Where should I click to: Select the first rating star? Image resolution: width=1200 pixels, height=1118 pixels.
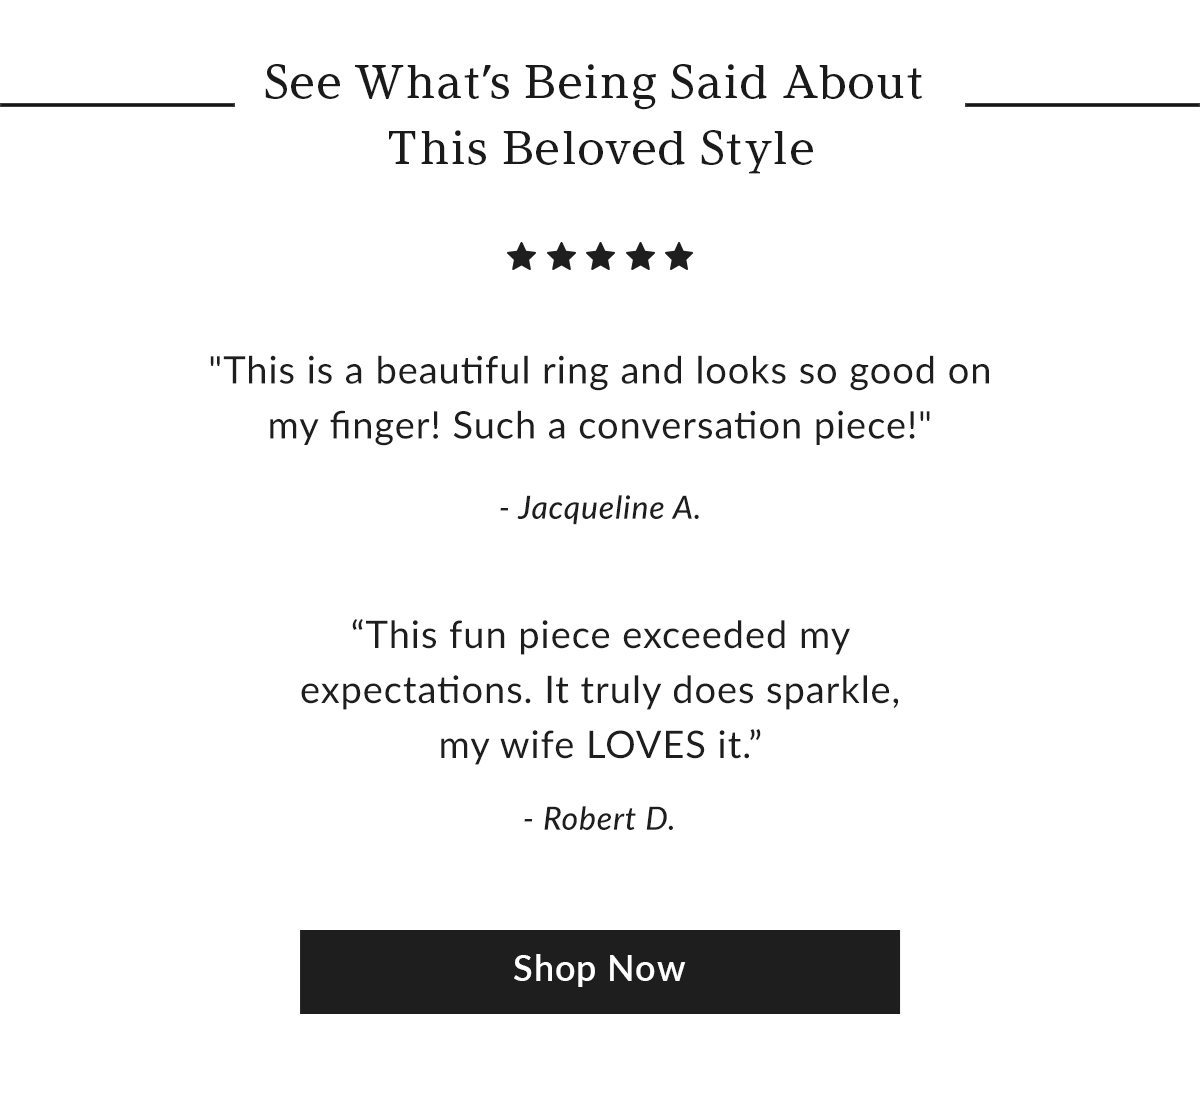tap(521, 257)
